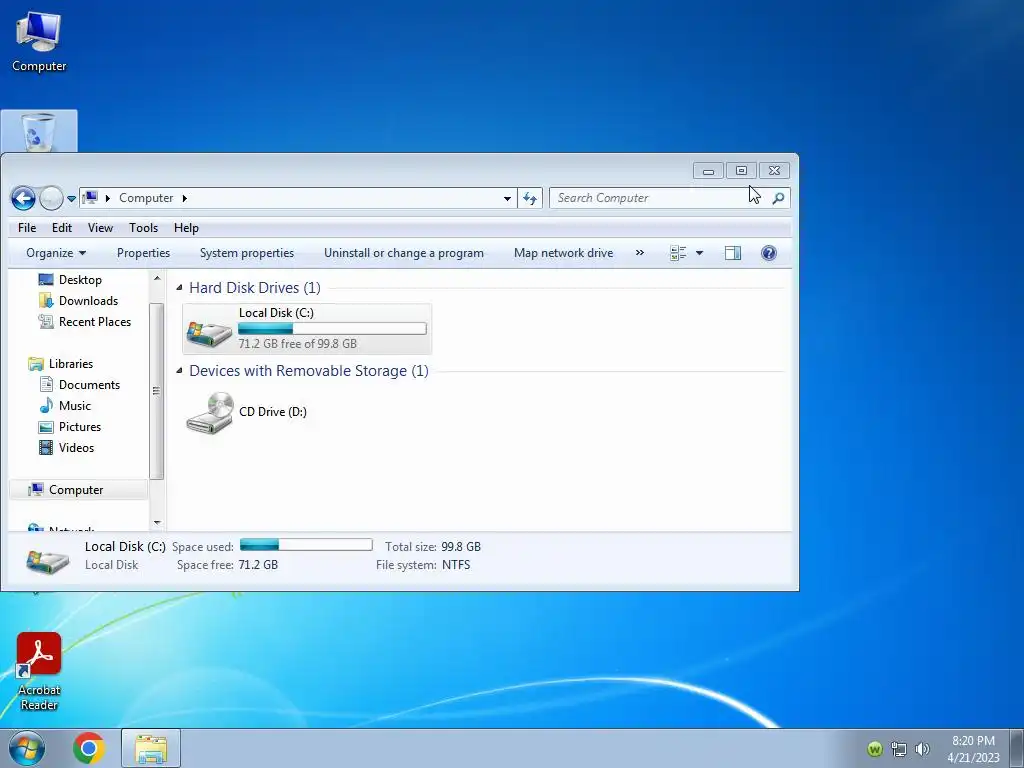Select Computer in the navigation pane
This screenshot has height=768, width=1024.
pyautogui.click(x=78, y=490)
